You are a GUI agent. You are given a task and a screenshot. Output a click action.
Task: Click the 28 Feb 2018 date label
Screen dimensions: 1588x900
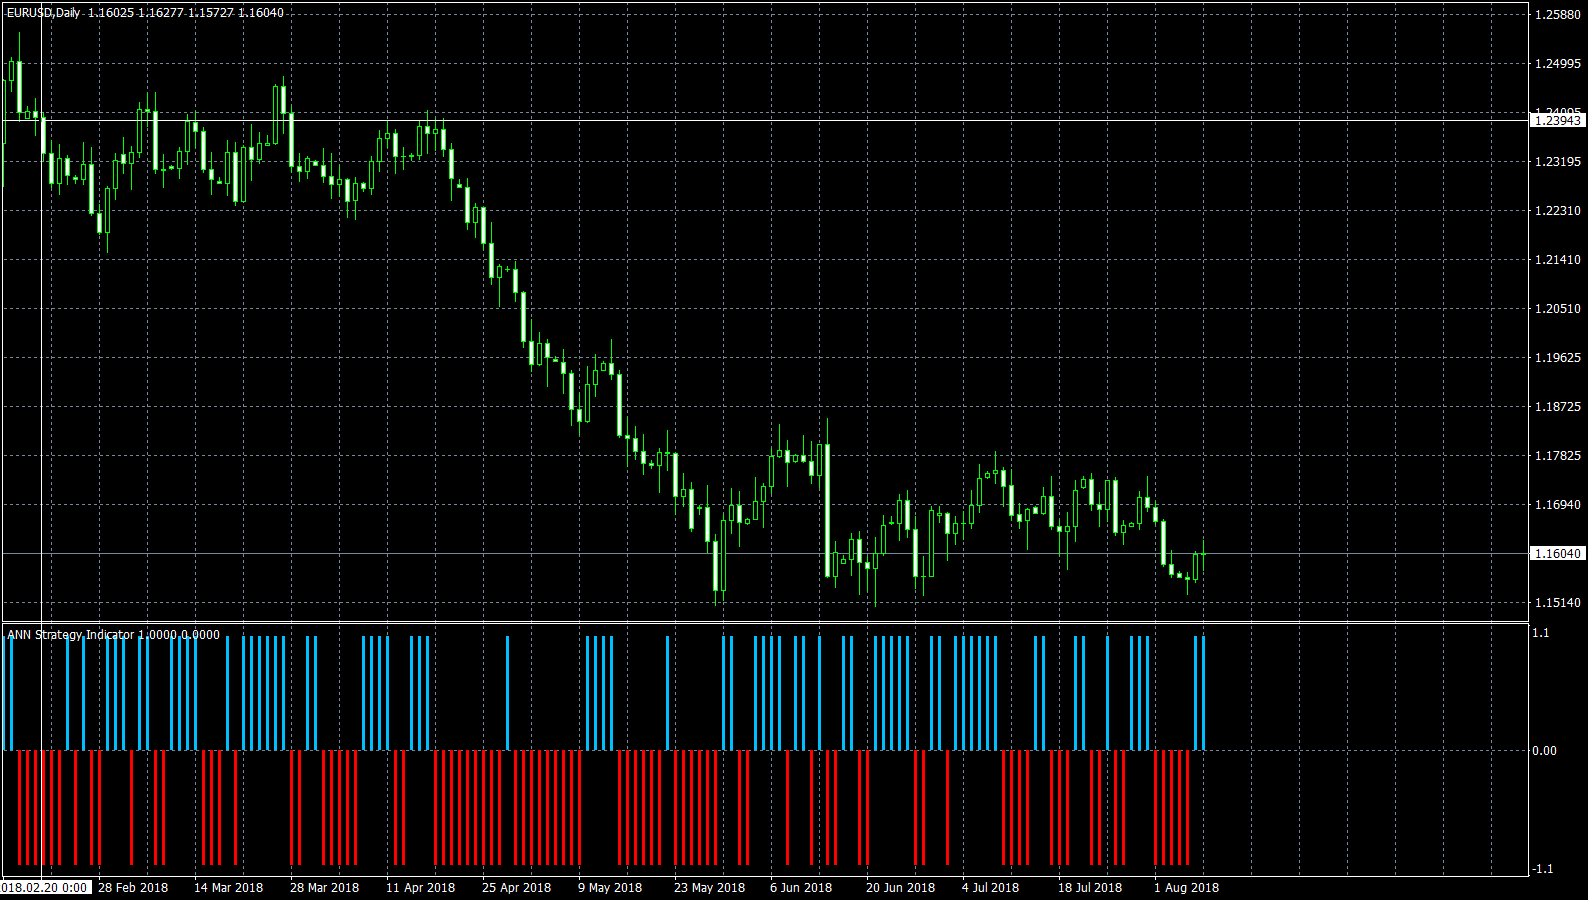(133, 888)
